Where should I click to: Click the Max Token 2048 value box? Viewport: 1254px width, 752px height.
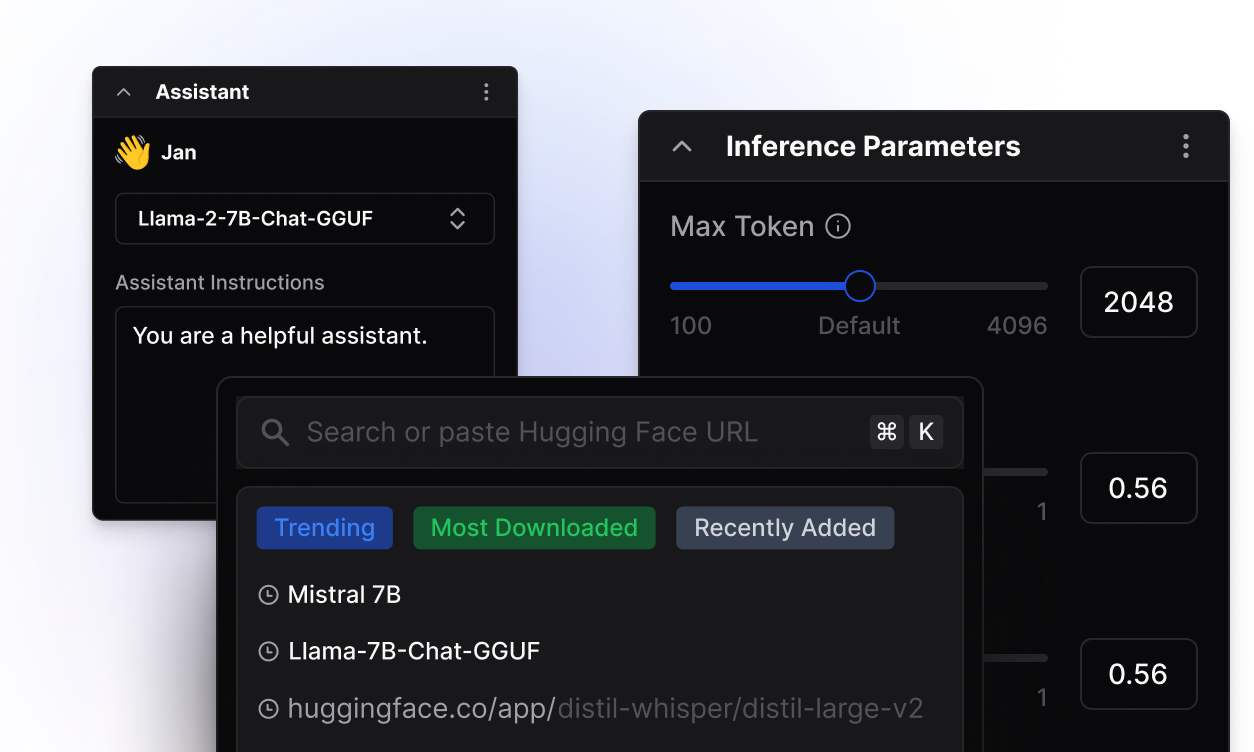coord(1138,302)
